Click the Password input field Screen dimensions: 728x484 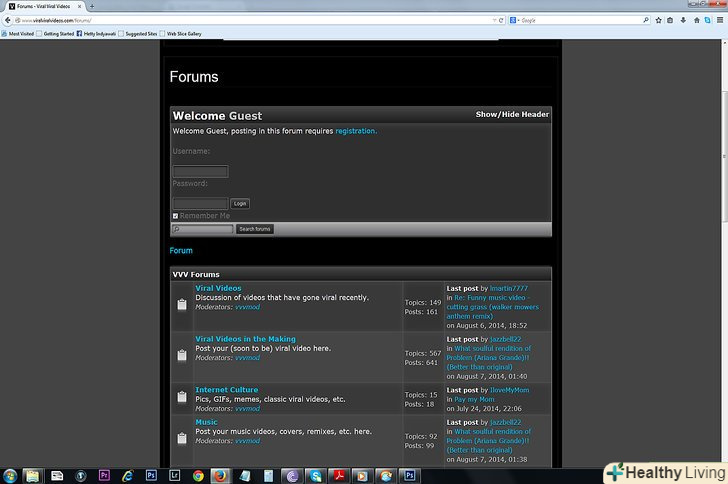200,203
